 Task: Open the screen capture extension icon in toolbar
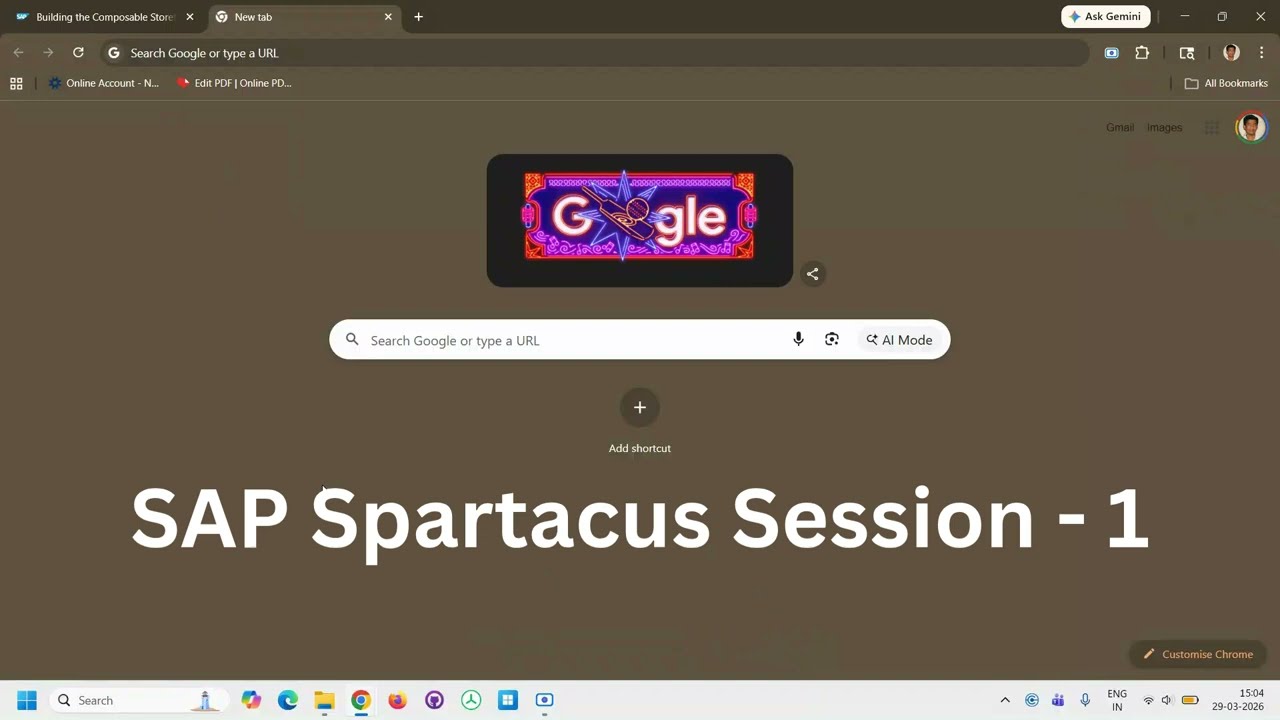click(x=1111, y=53)
